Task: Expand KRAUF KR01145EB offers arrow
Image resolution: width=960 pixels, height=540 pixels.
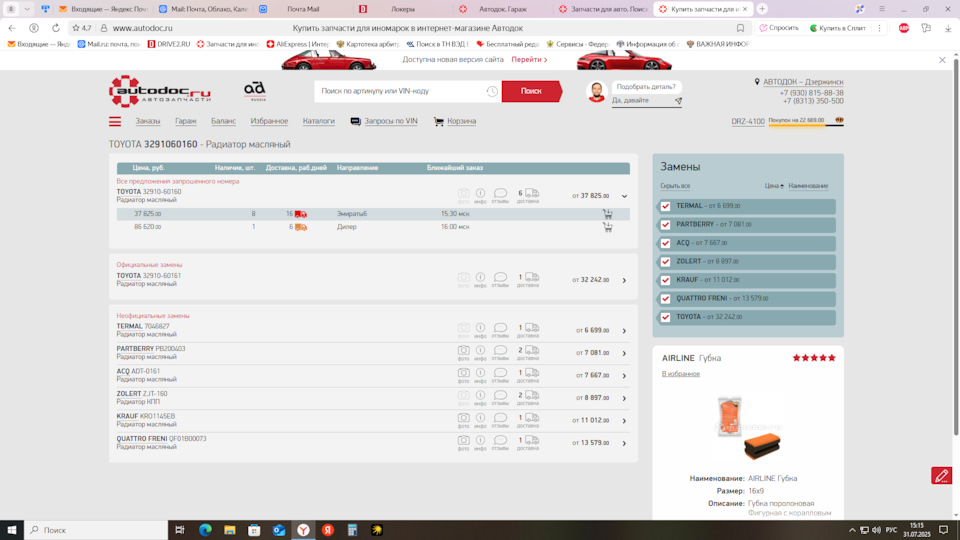Action: pyautogui.click(x=624, y=421)
